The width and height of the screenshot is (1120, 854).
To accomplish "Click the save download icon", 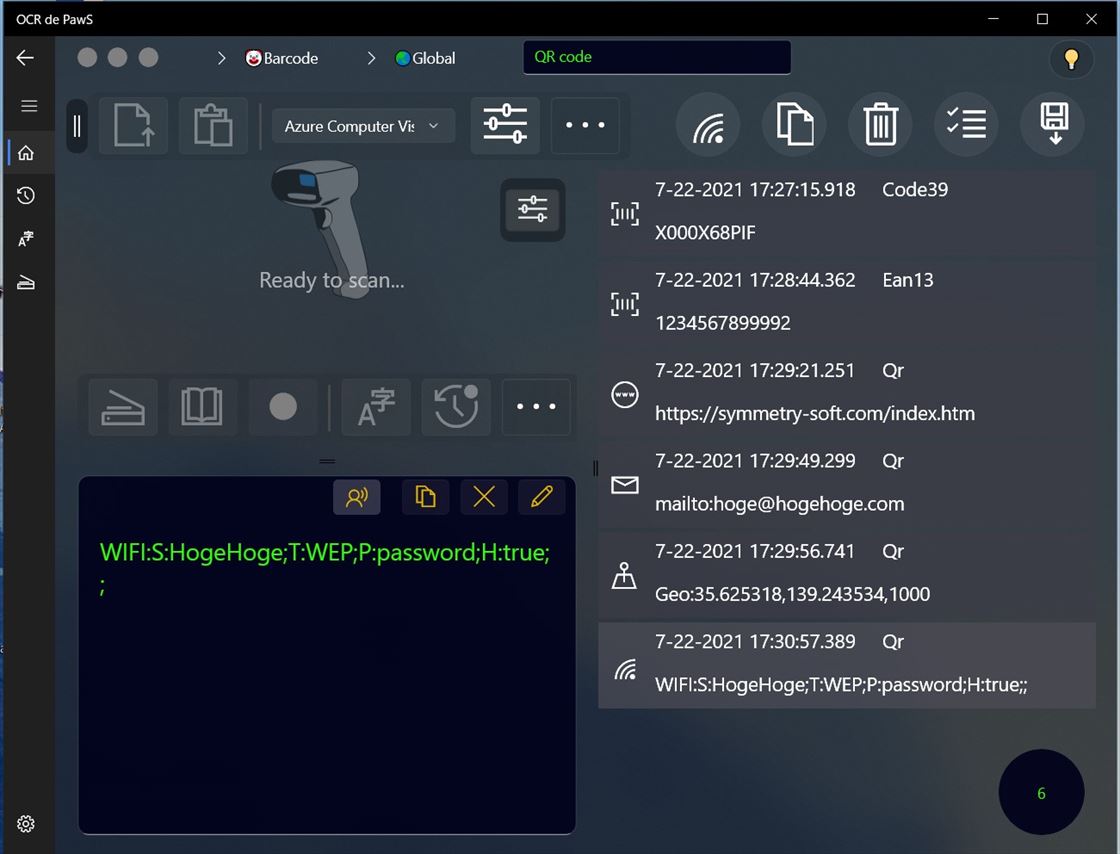I will pyautogui.click(x=1052, y=126).
